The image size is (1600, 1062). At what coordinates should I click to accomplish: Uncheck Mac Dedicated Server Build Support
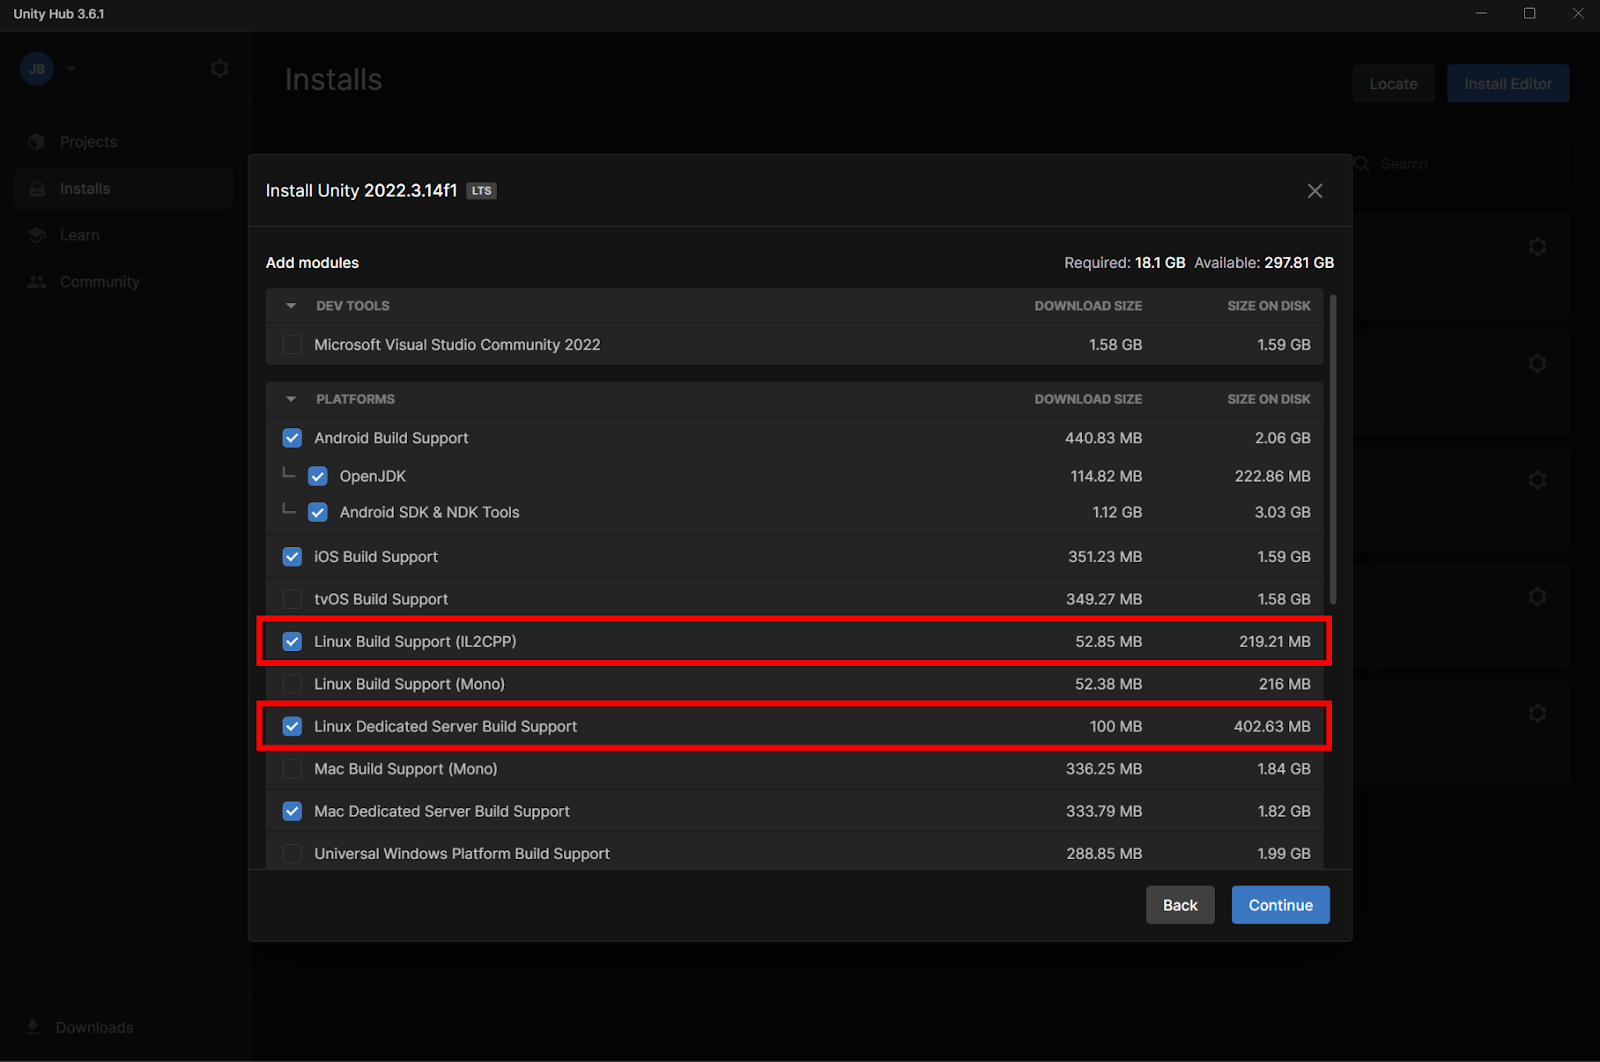coord(292,811)
